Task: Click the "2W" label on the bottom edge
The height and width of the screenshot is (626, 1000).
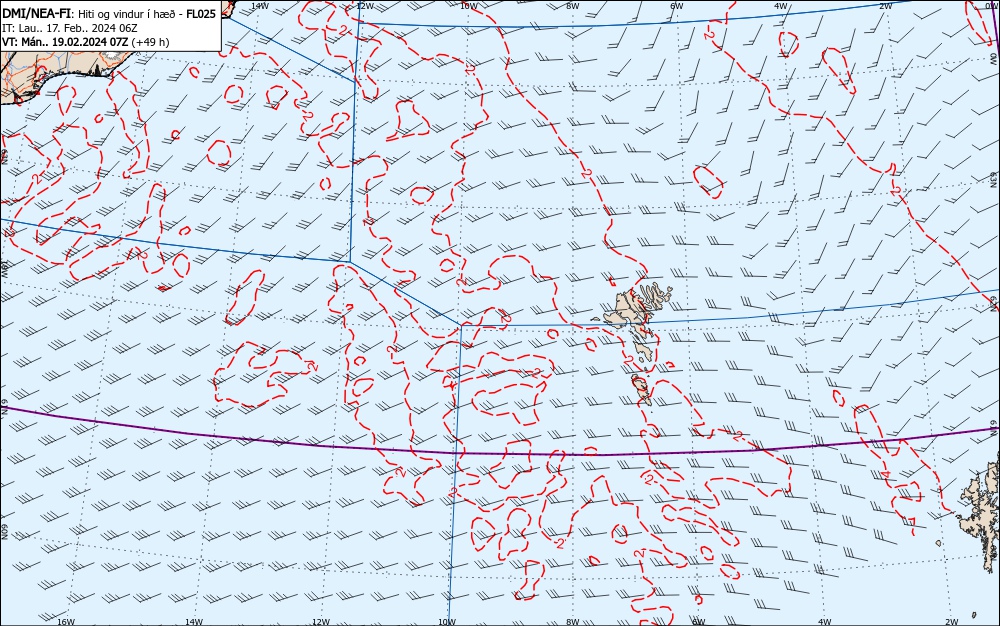Action: pyautogui.click(x=952, y=622)
